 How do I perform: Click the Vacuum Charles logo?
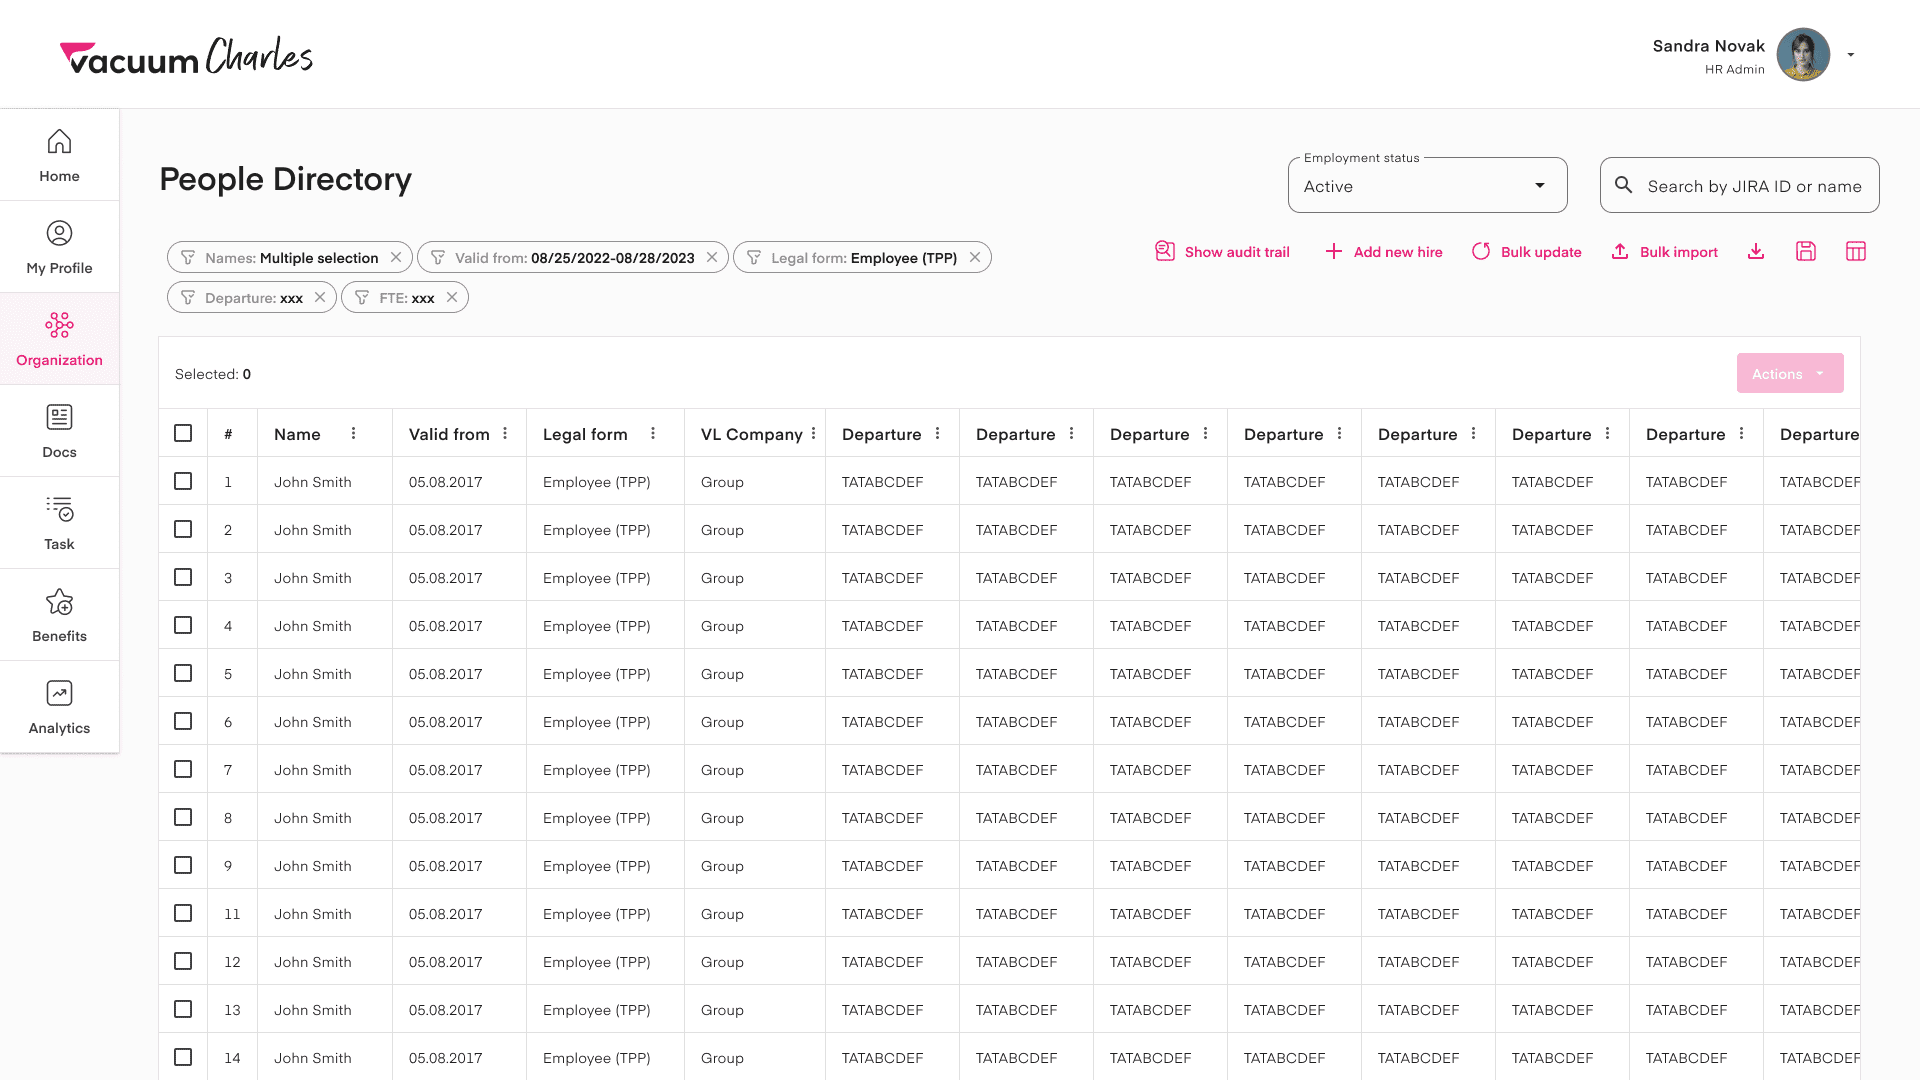[187, 56]
